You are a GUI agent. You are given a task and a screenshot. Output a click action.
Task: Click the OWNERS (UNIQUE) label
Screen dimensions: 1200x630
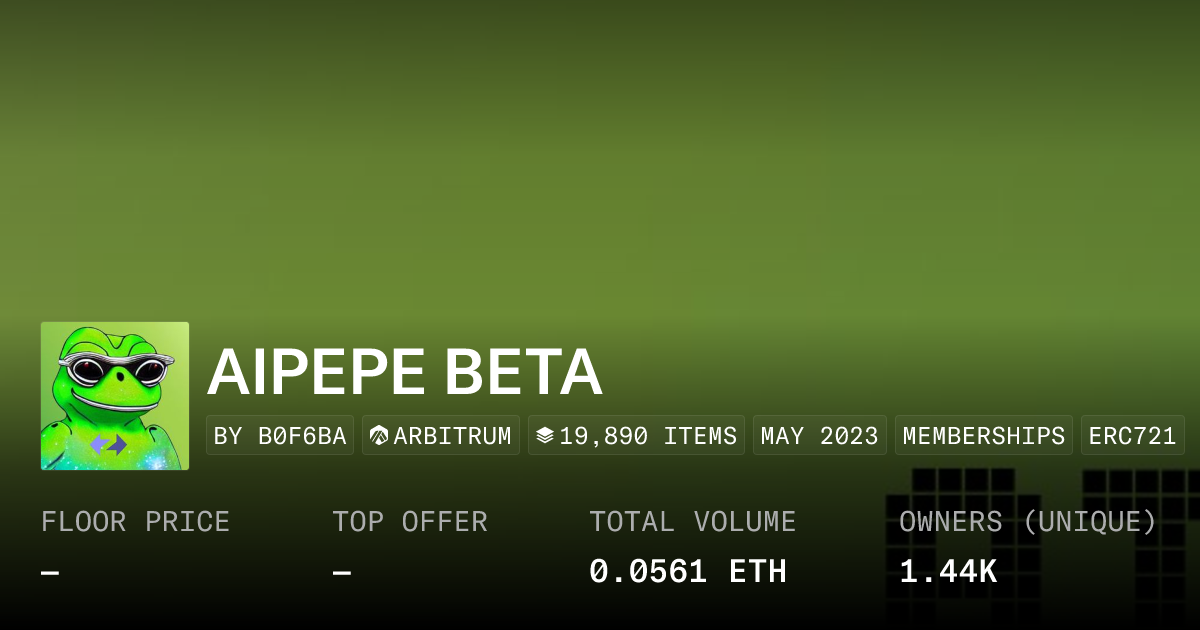pos(1028,522)
